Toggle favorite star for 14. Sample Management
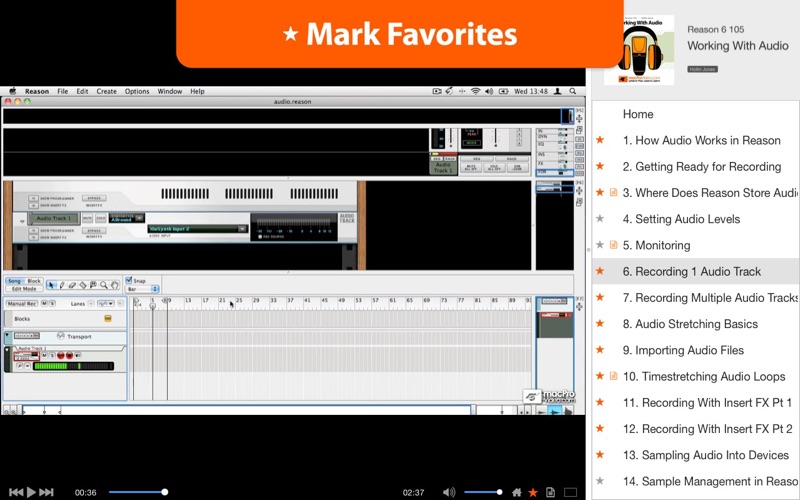This screenshot has width=800, height=500. pyautogui.click(x=601, y=481)
